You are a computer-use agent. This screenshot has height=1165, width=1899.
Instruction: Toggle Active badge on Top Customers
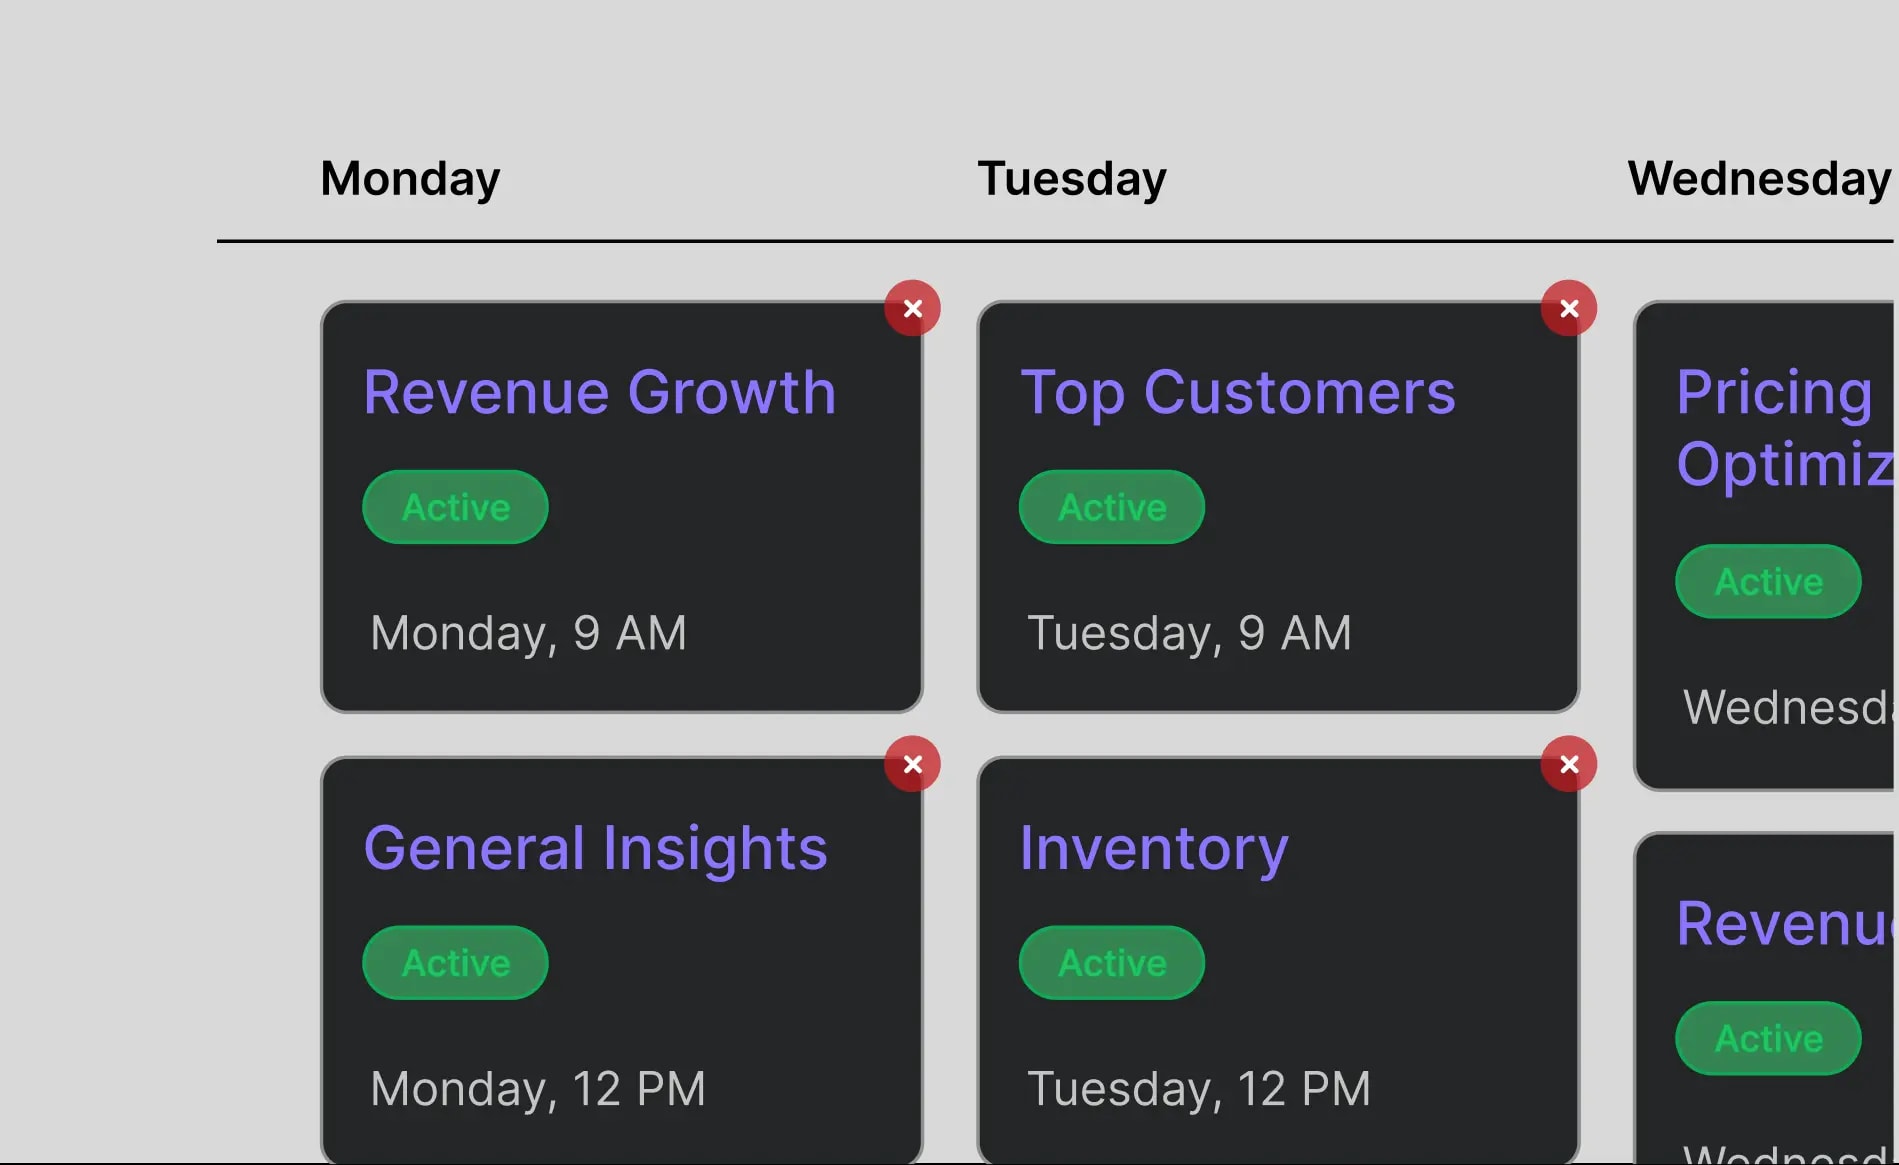click(1112, 507)
